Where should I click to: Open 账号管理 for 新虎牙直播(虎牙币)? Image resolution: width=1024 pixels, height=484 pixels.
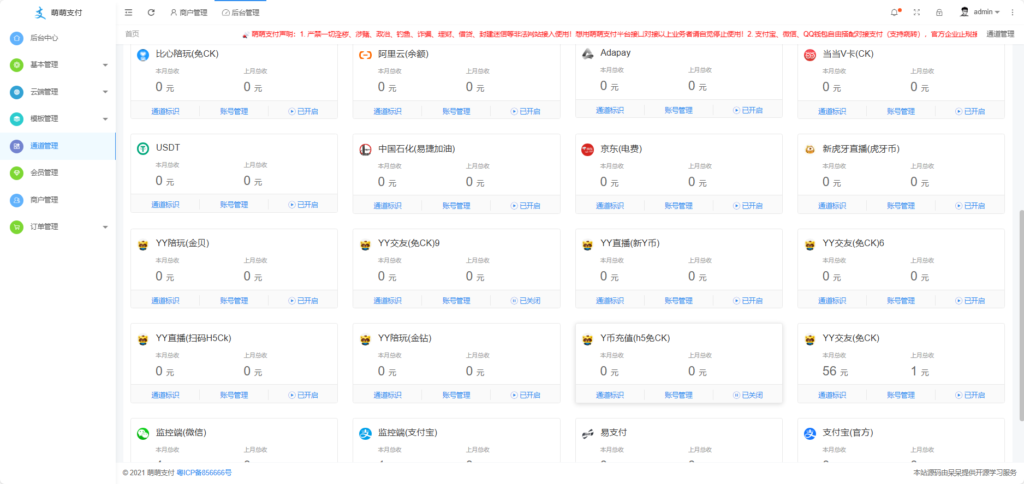coord(901,205)
